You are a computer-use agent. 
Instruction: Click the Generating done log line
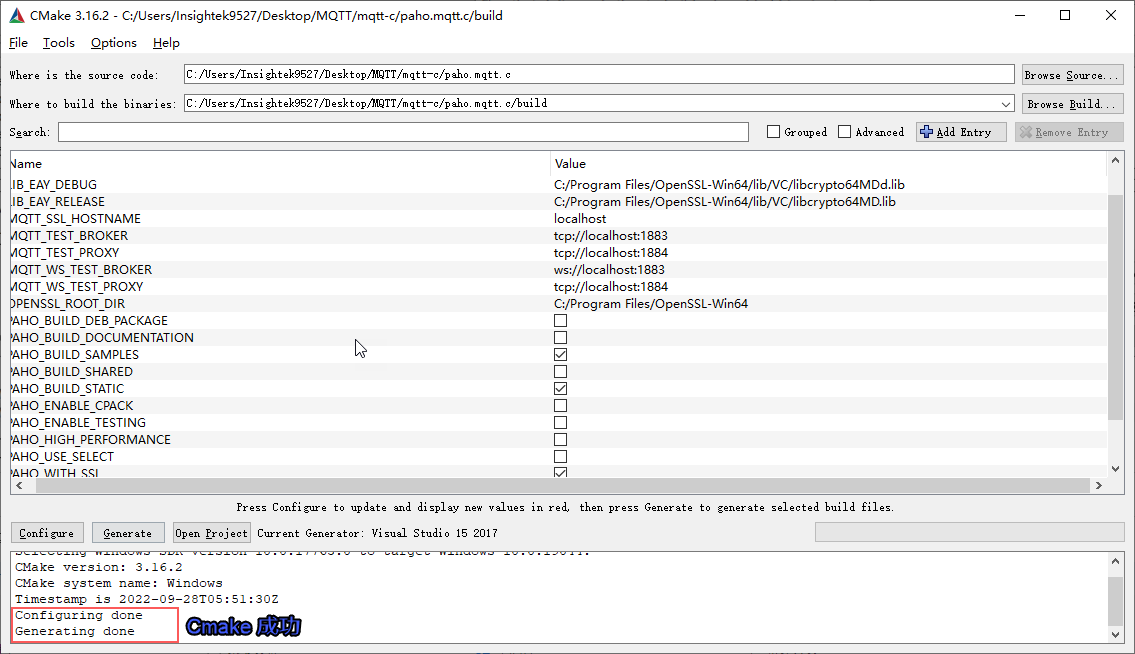pyautogui.click(x=75, y=631)
